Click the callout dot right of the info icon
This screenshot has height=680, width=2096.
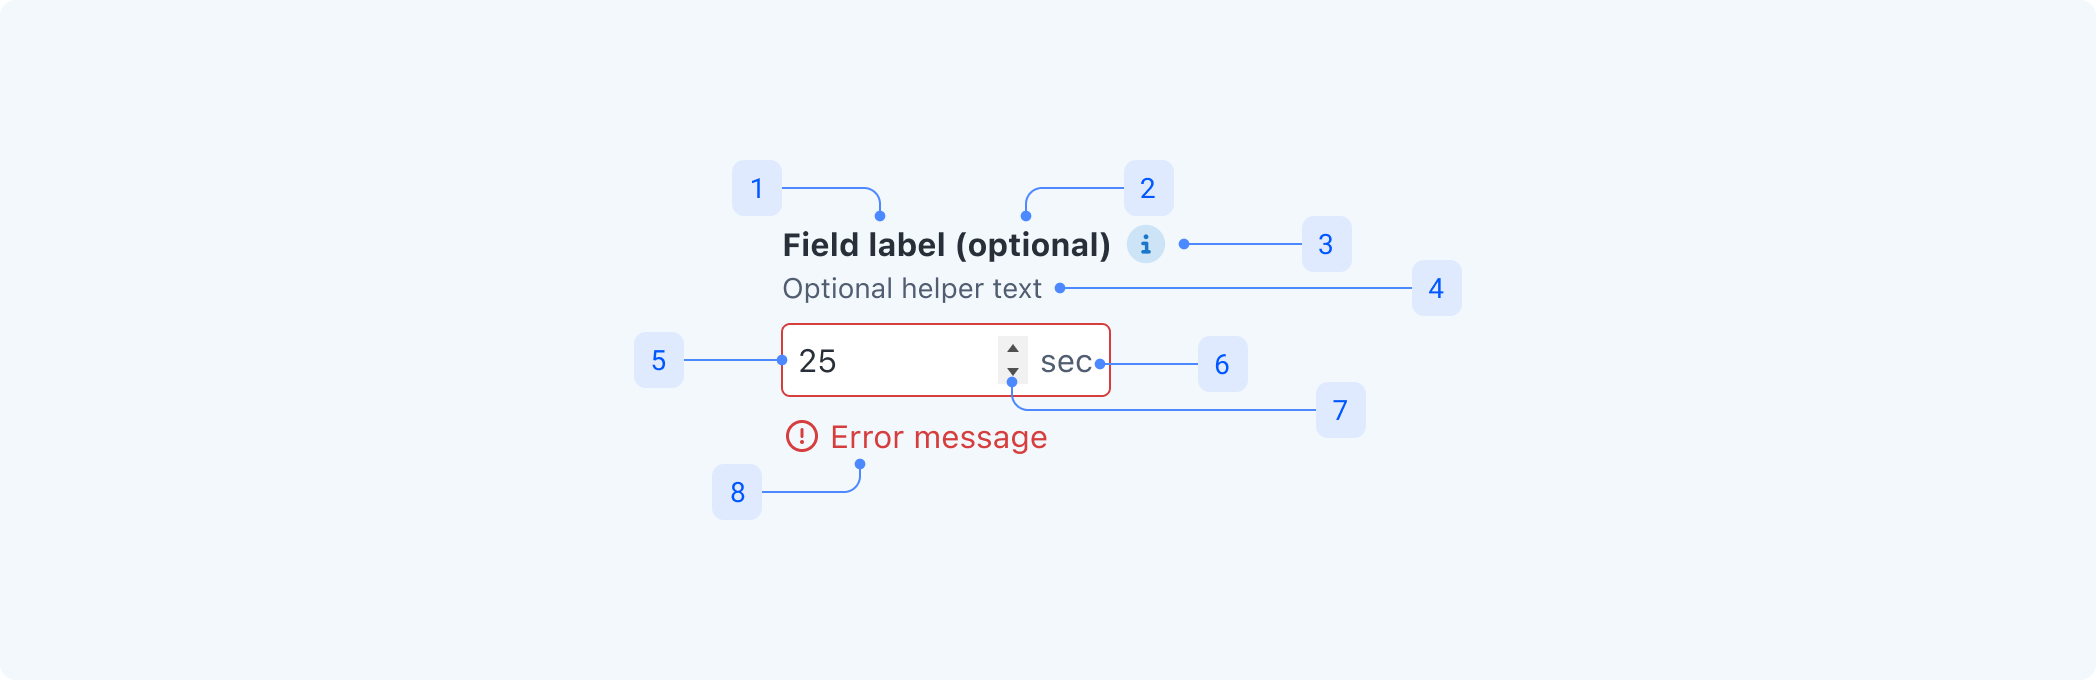(x=1184, y=244)
